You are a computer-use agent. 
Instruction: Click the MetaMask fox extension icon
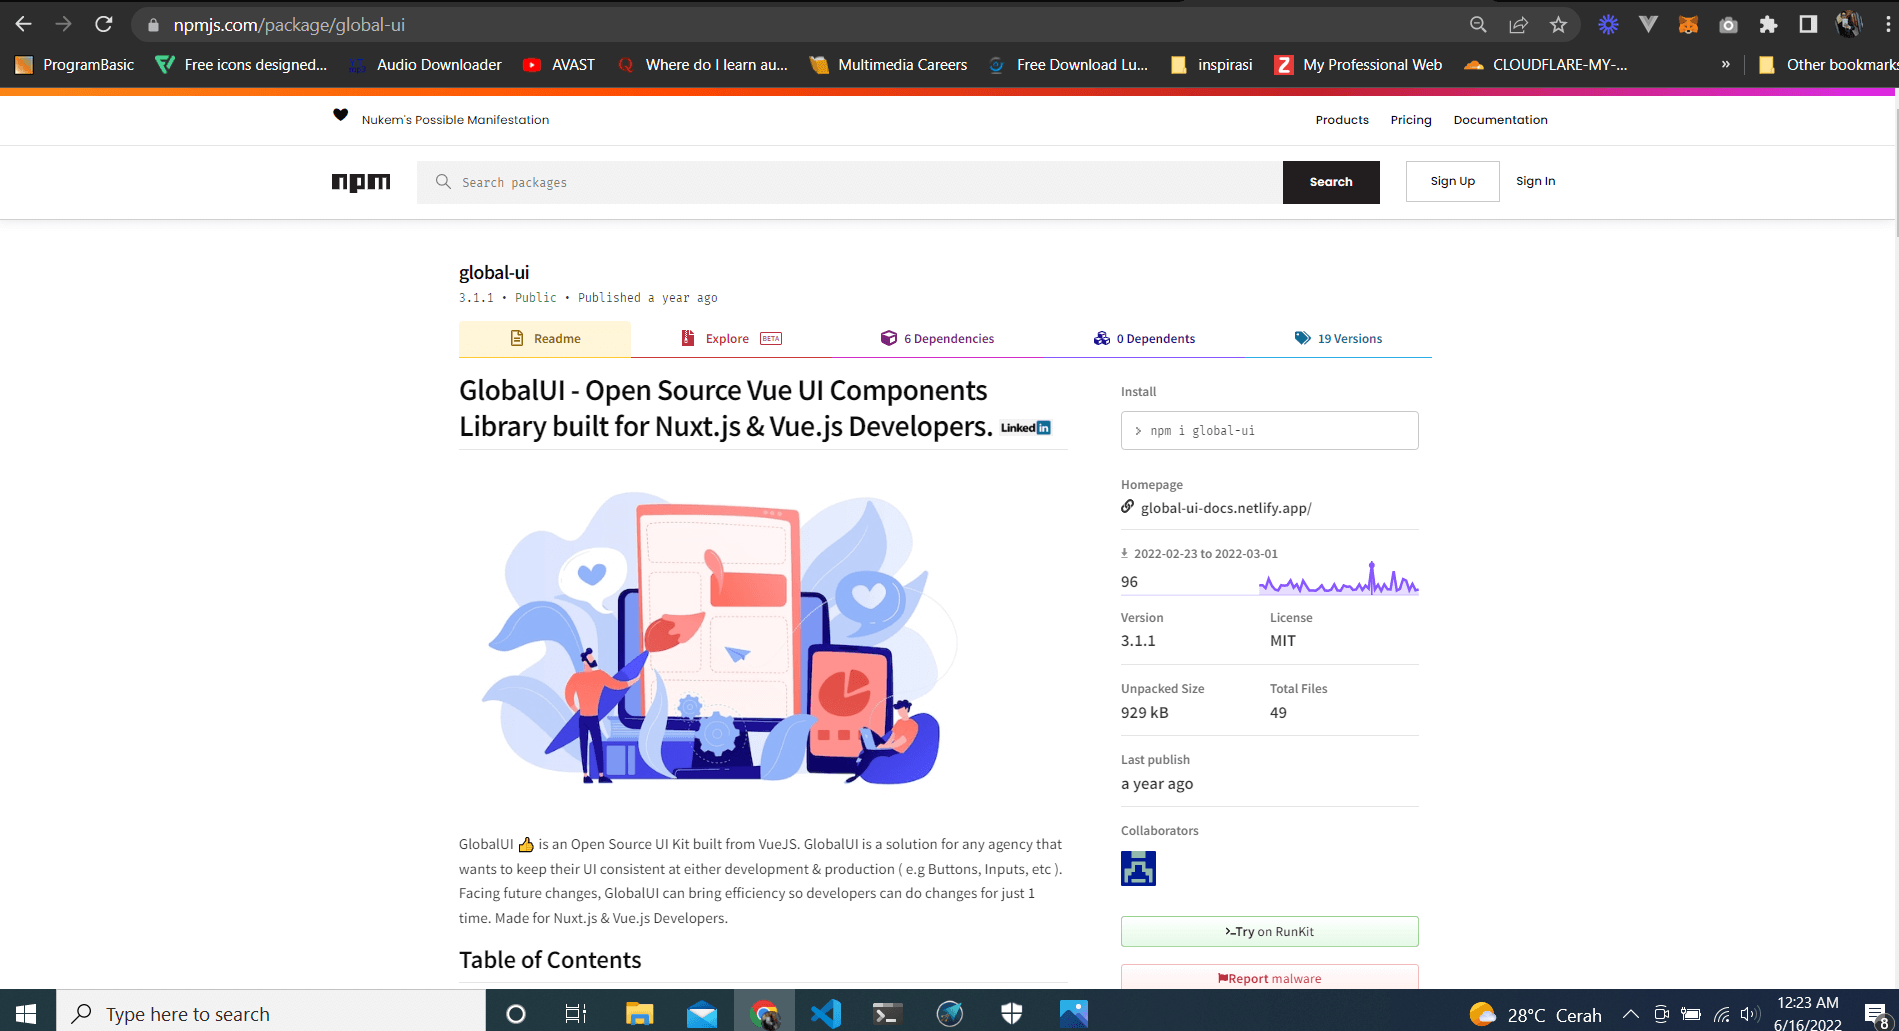pyautogui.click(x=1688, y=25)
